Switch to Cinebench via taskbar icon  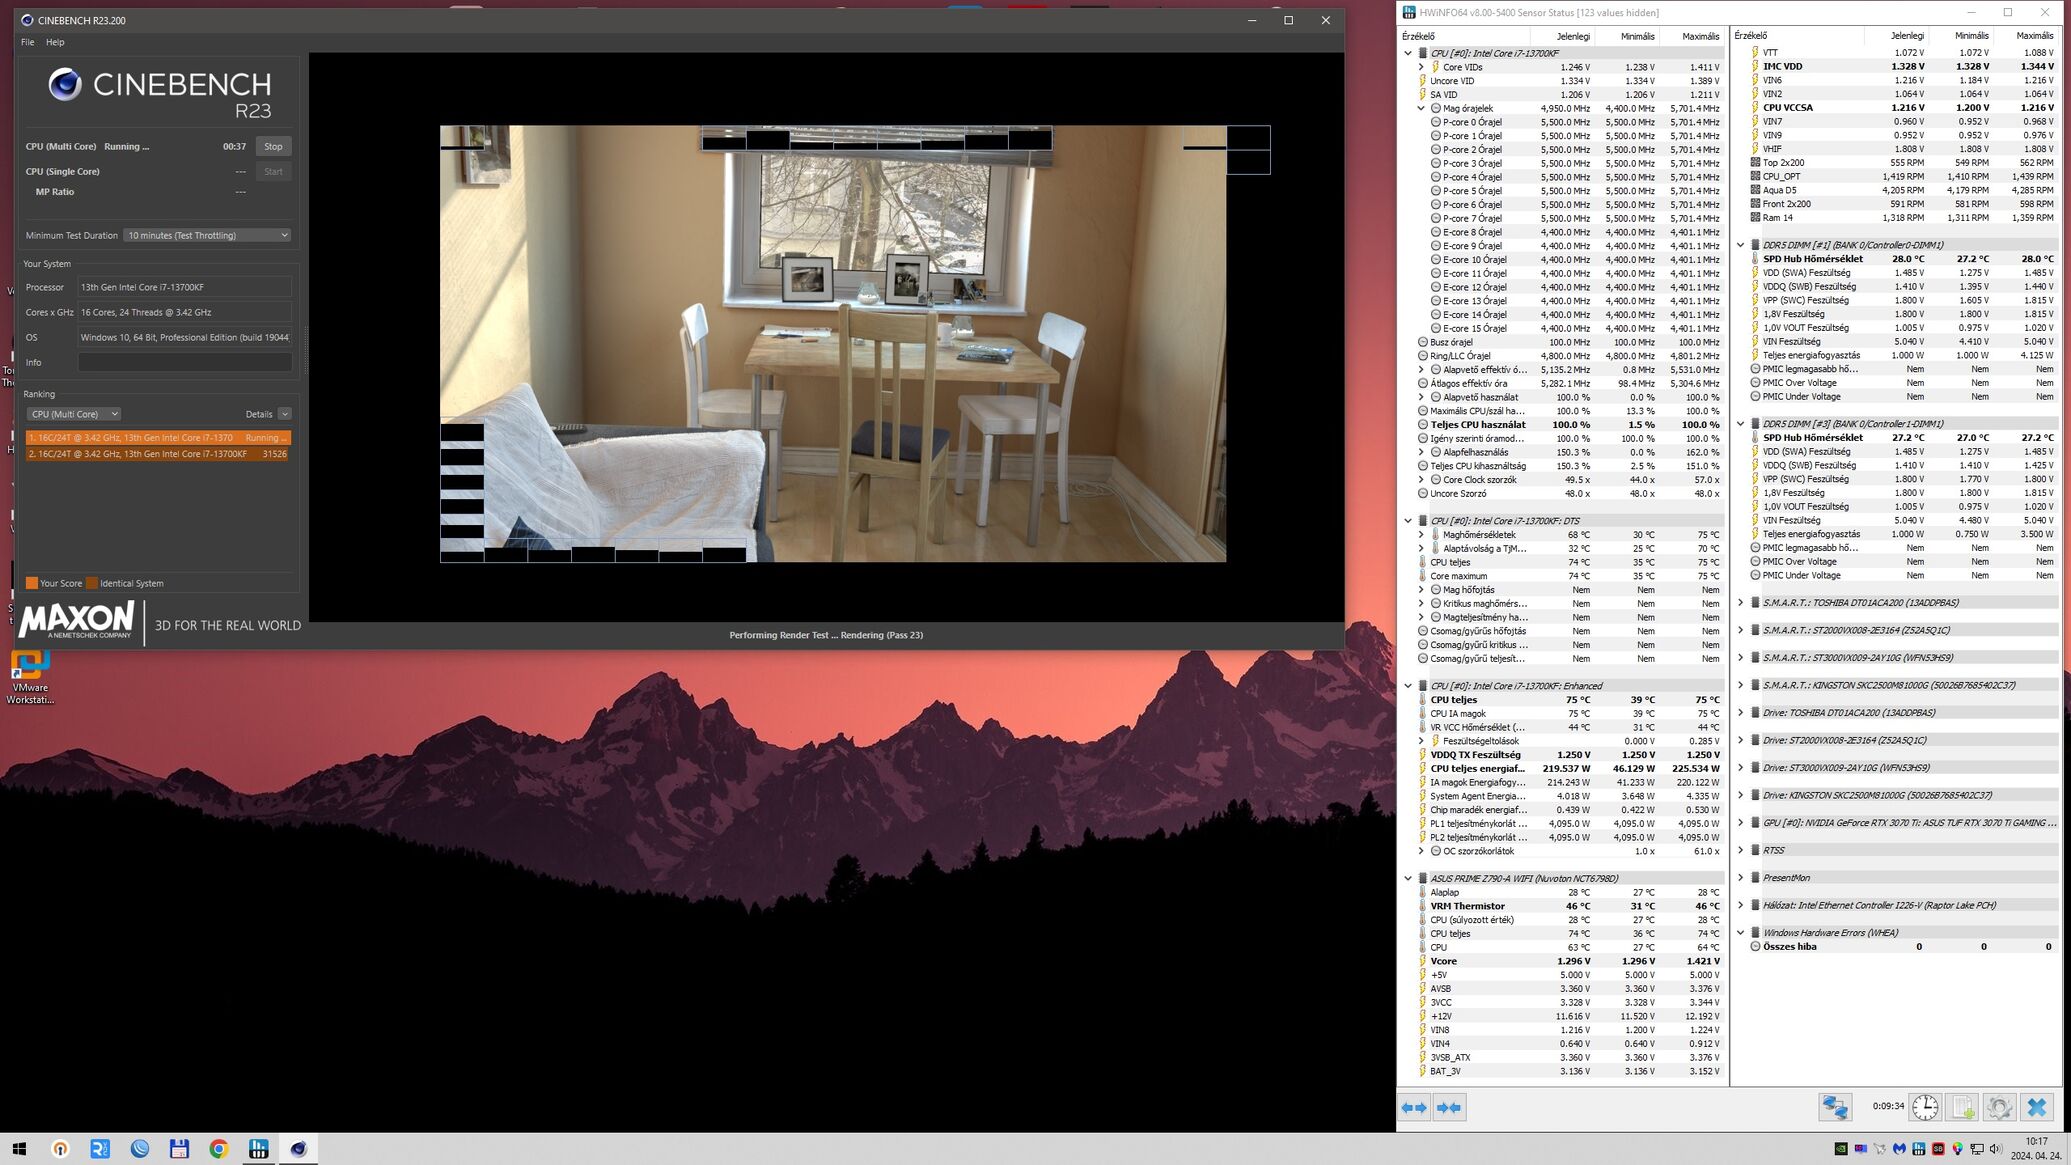(298, 1149)
